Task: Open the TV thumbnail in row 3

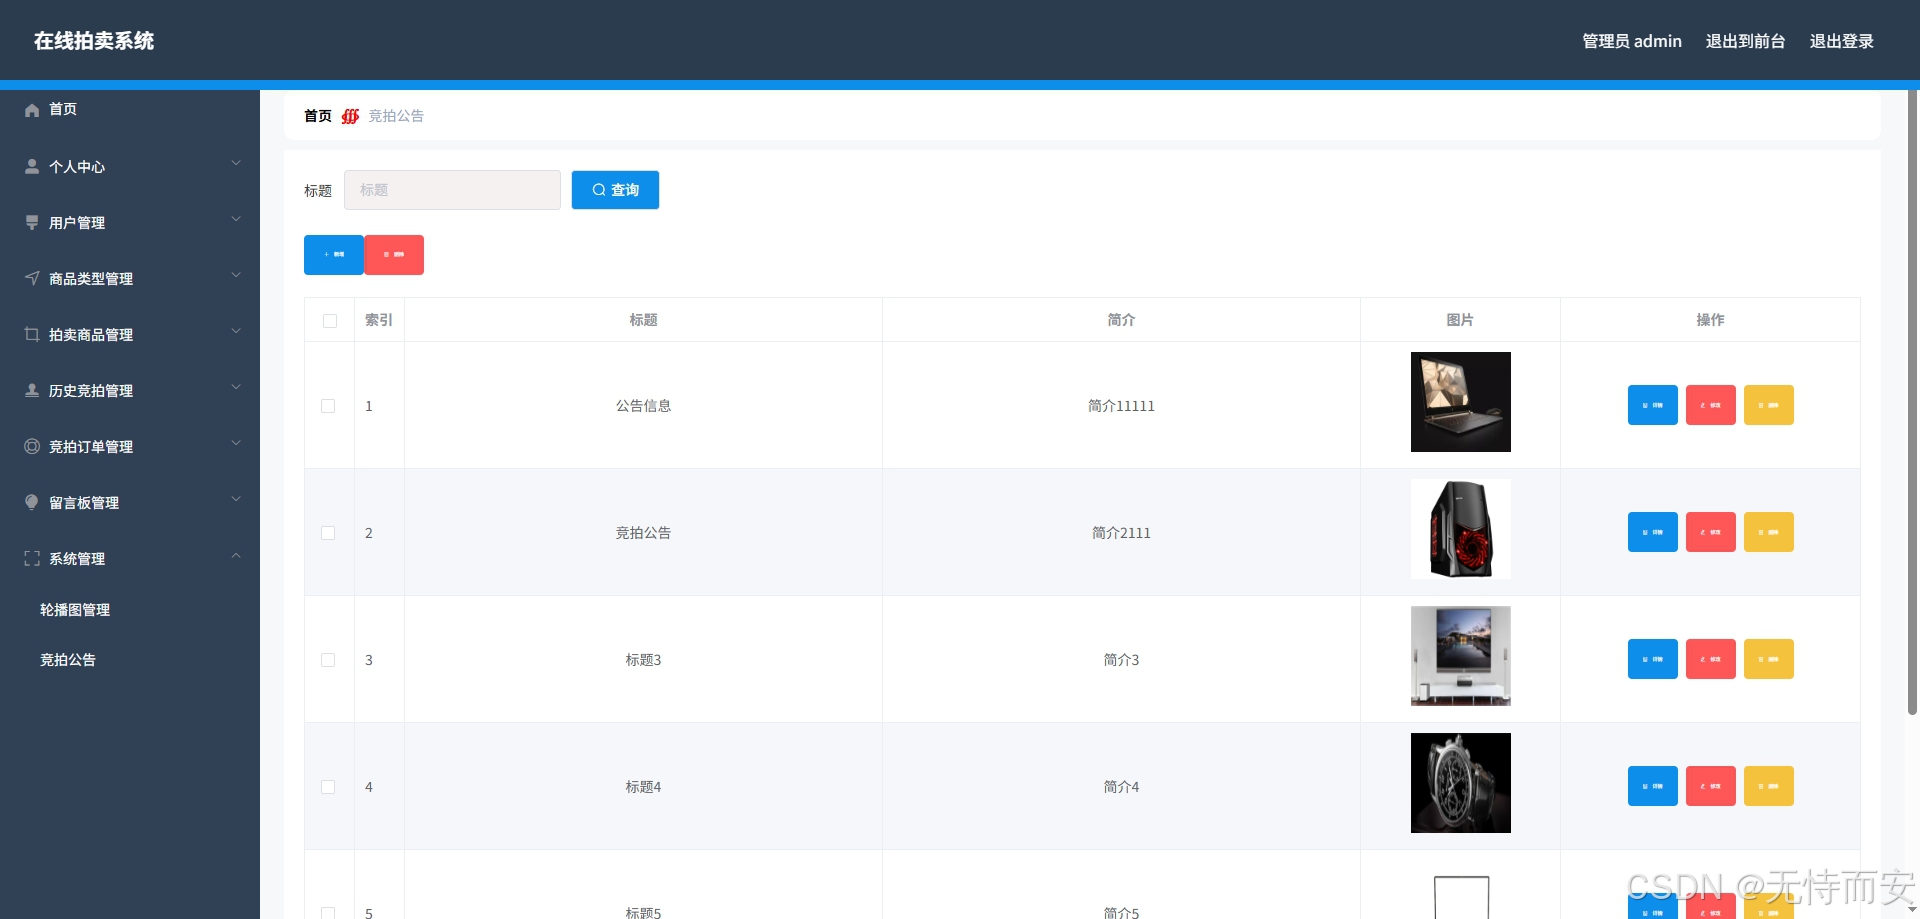Action: click(x=1460, y=656)
